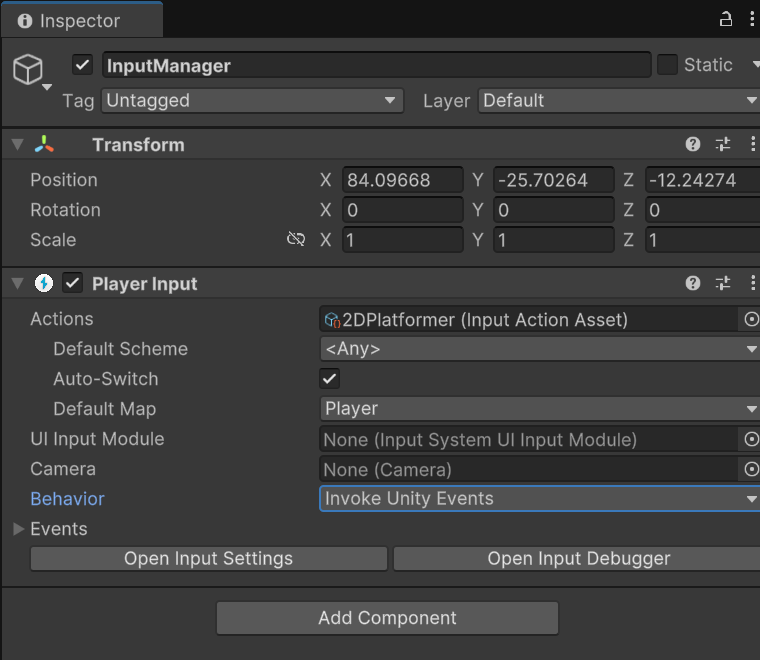This screenshot has width=760, height=660.
Task: Open Transform component help reference
Action: (x=693, y=145)
